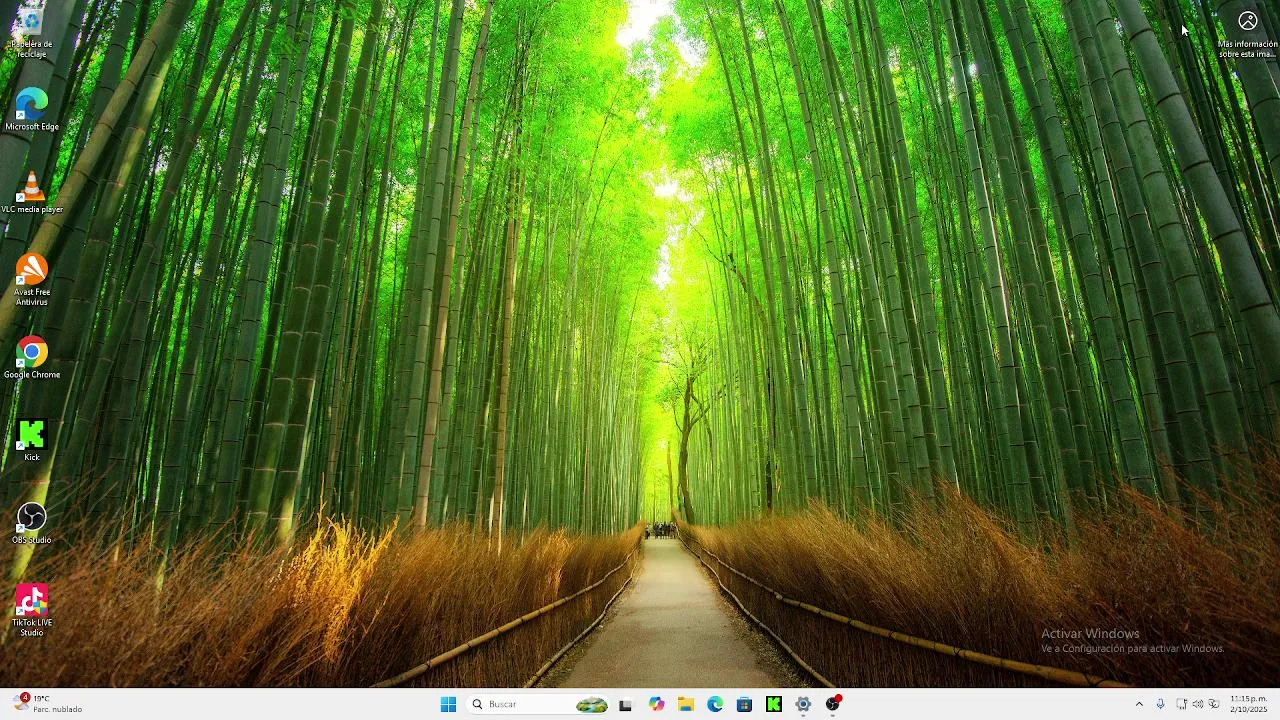The width and height of the screenshot is (1280, 720).
Task: Select the VLC media player desktop icon
Action: coord(31,193)
